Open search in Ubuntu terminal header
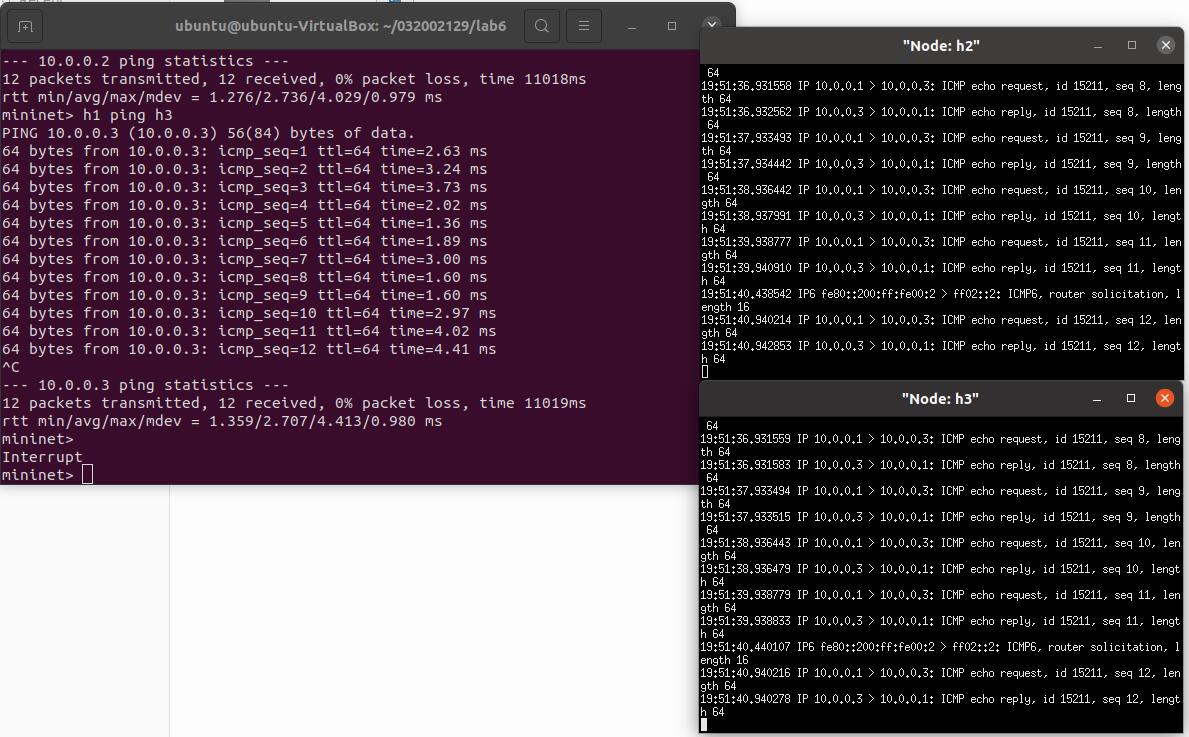This screenshot has height=737, width=1189. [x=541, y=26]
